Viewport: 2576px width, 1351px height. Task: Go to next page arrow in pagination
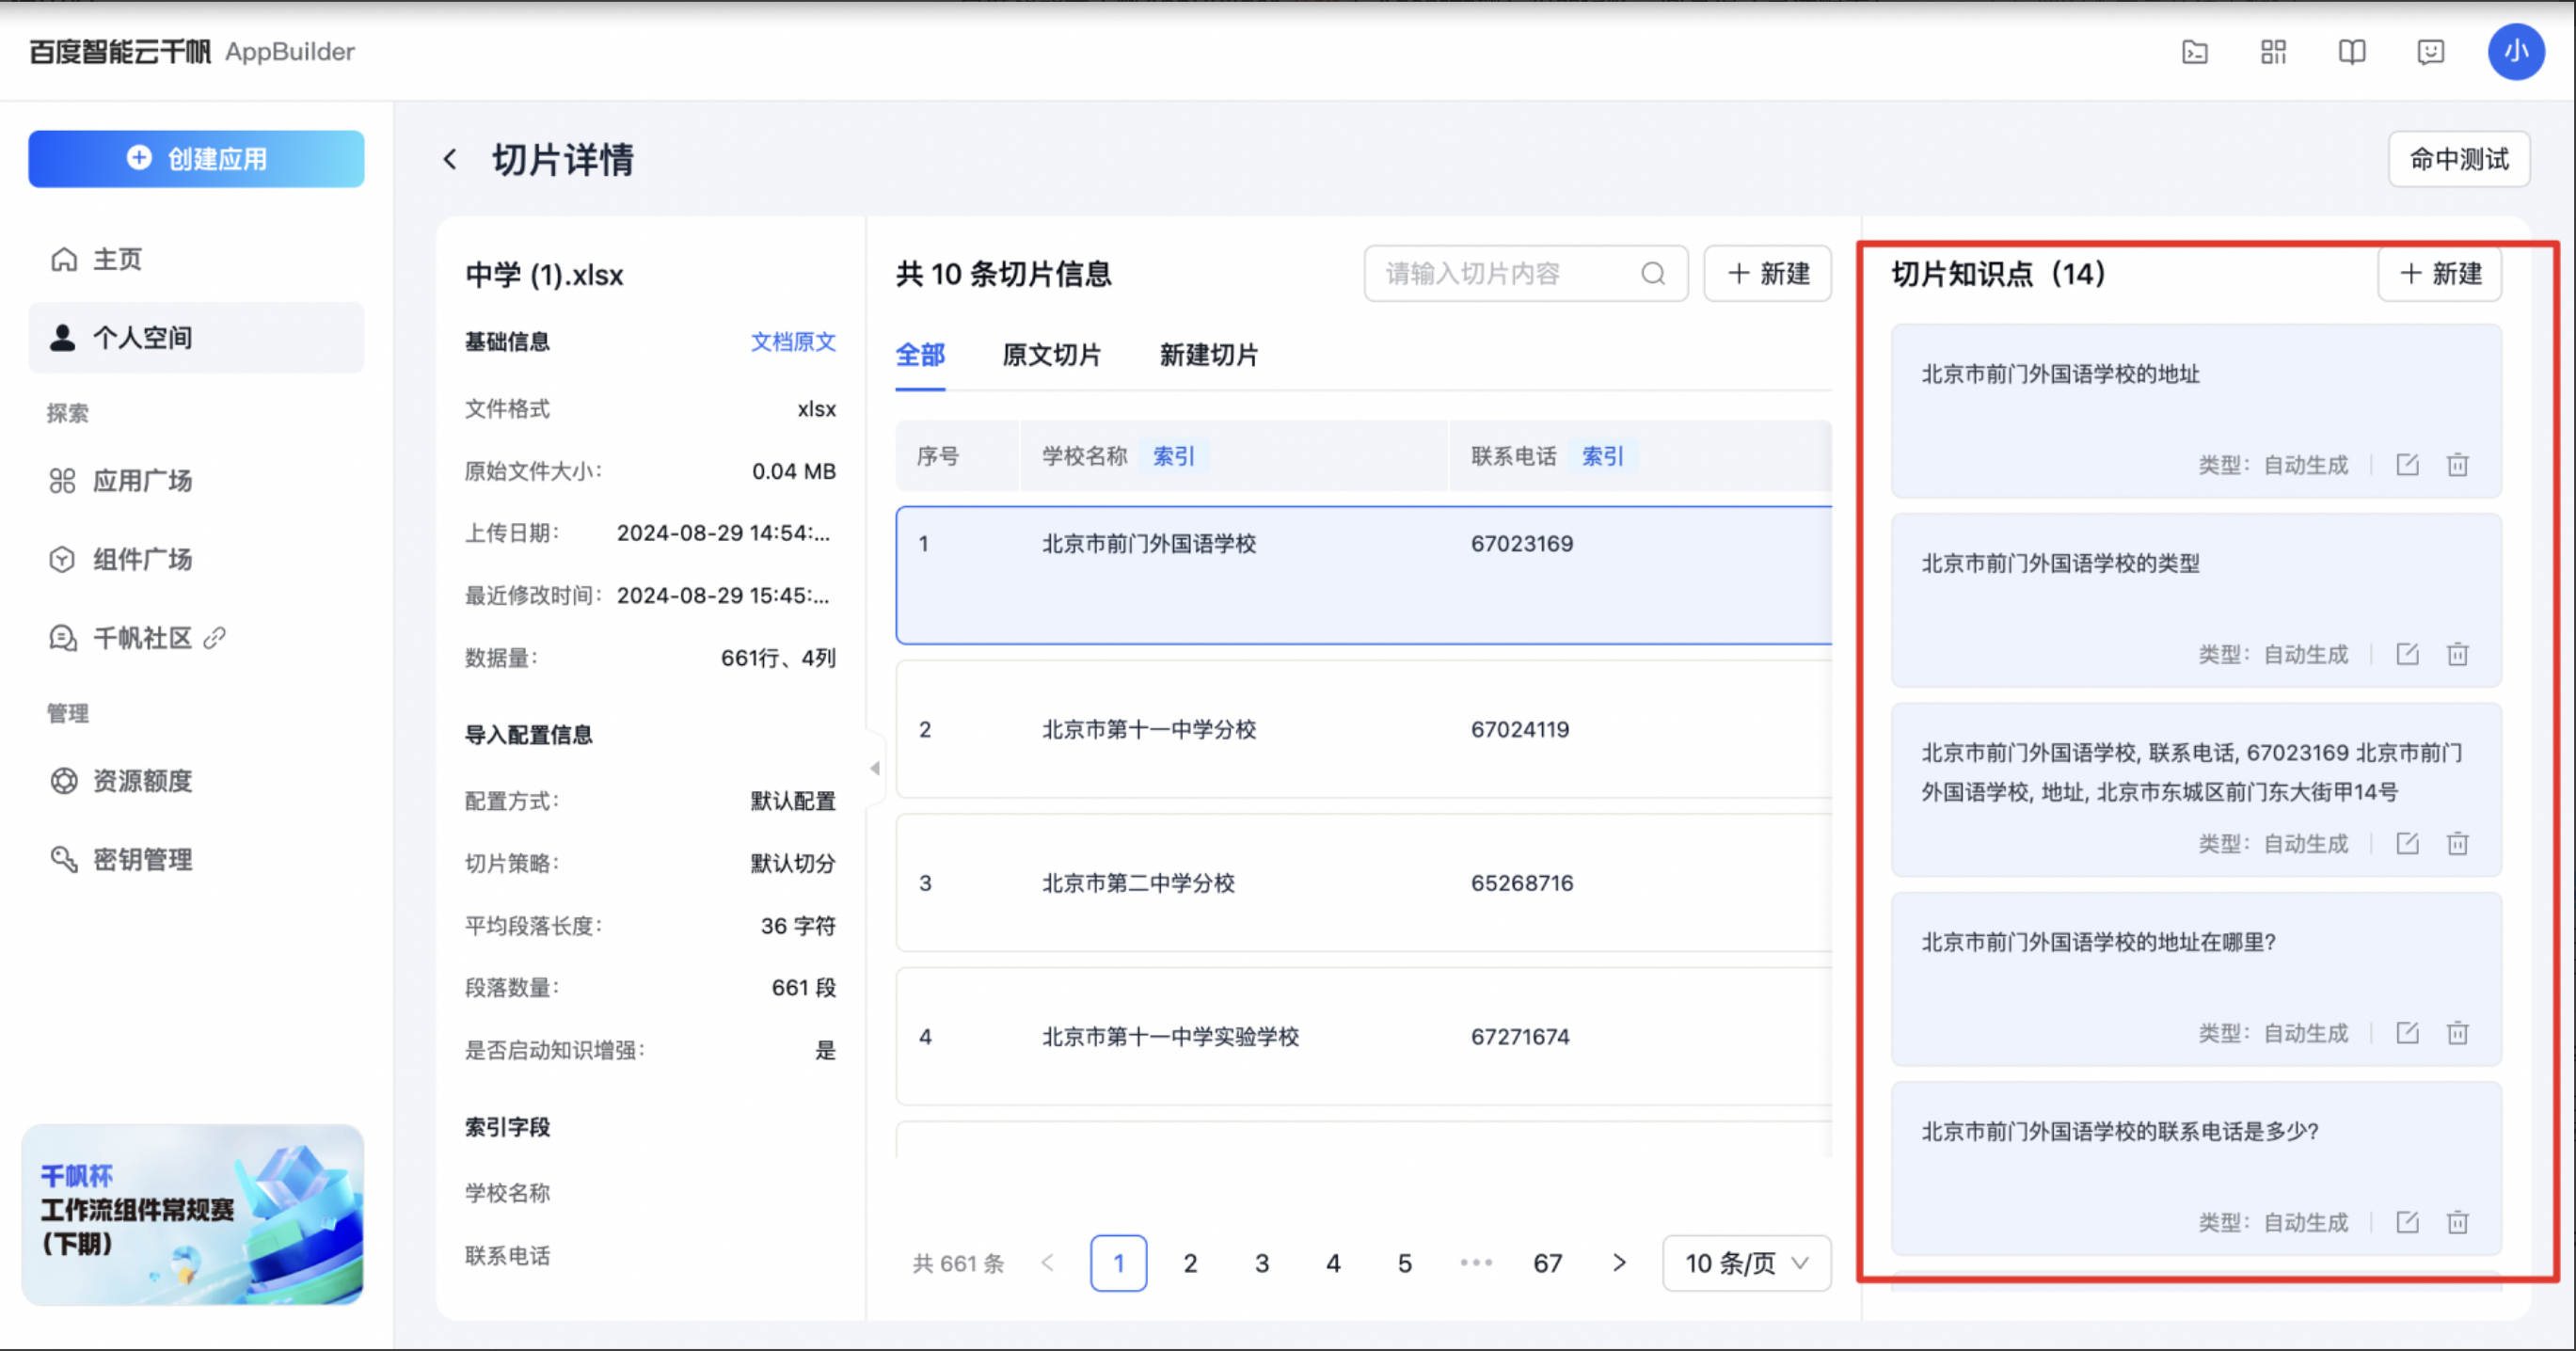(1619, 1263)
